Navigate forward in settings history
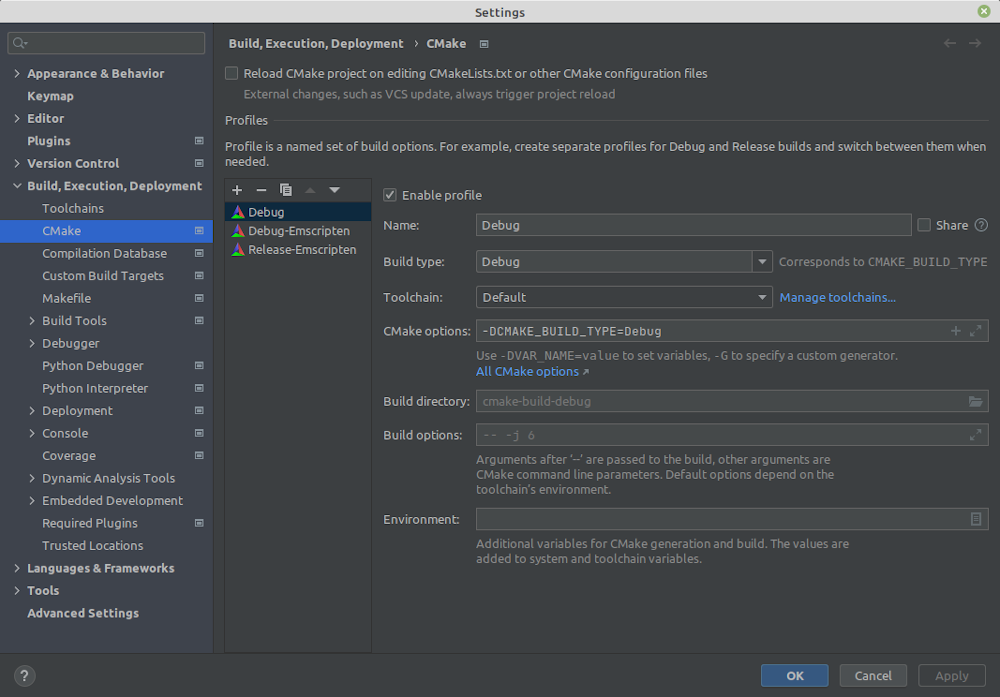1000x697 pixels. point(975,43)
